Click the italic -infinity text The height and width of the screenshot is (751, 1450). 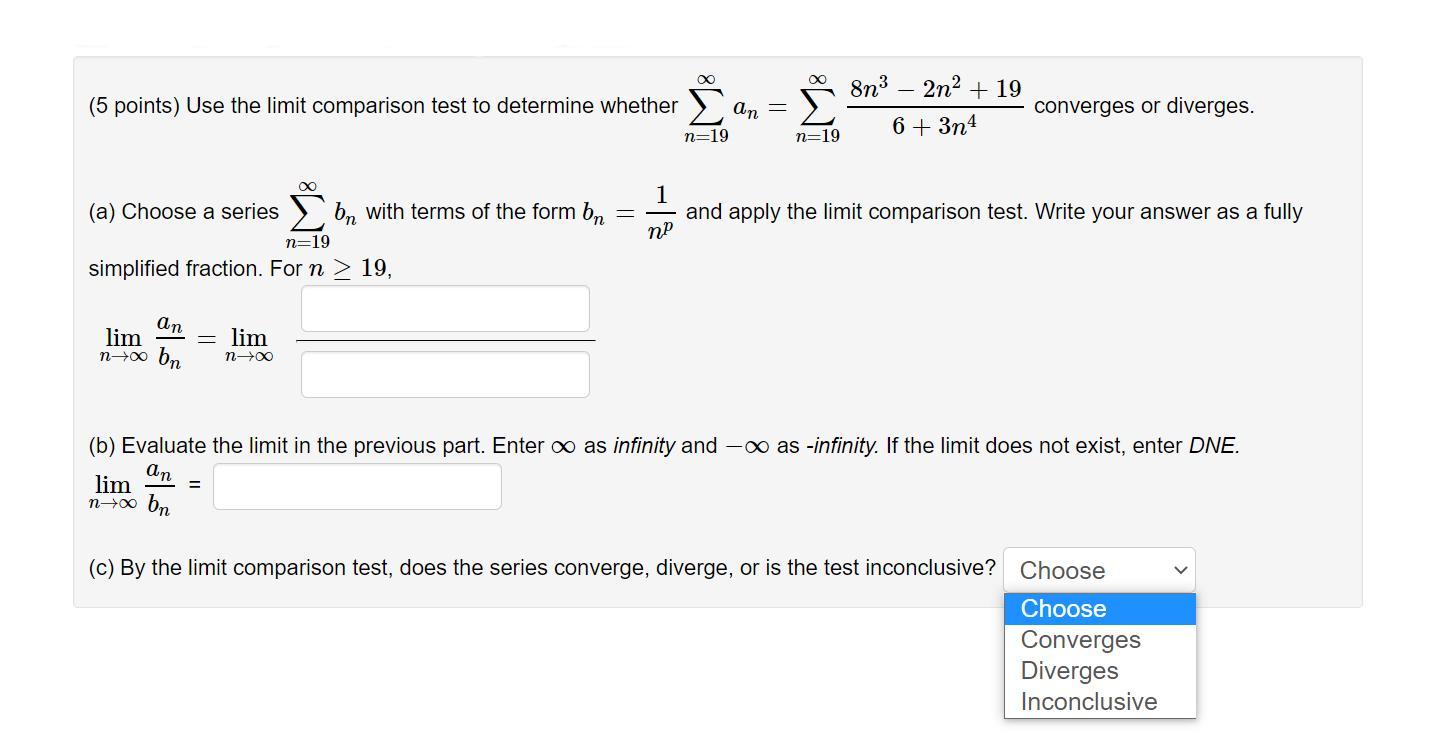pyautogui.click(x=842, y=446)
